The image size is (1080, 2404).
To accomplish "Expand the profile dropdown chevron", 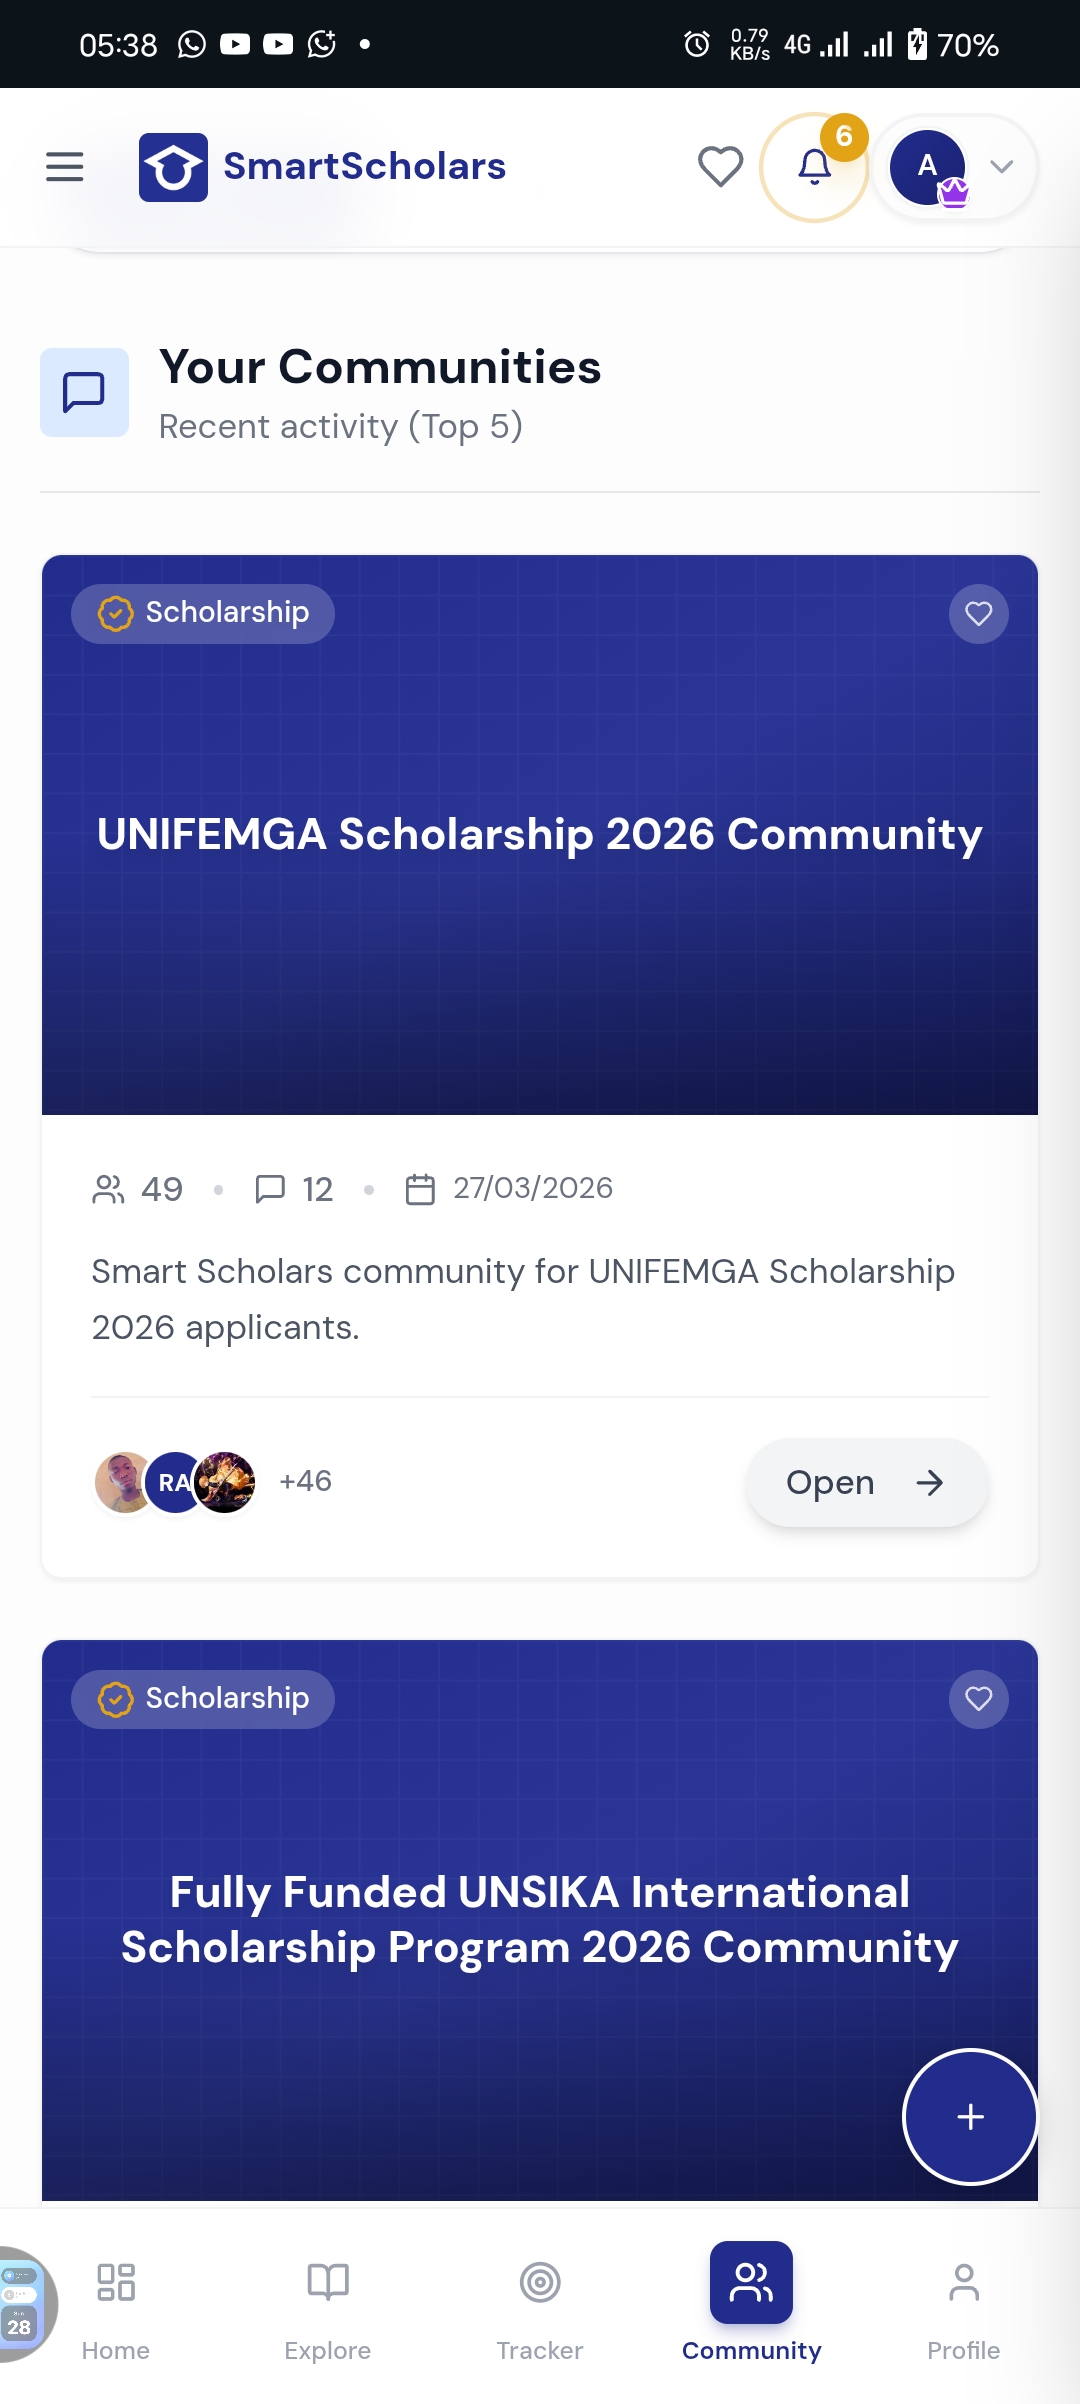I will pos(1002,167).
